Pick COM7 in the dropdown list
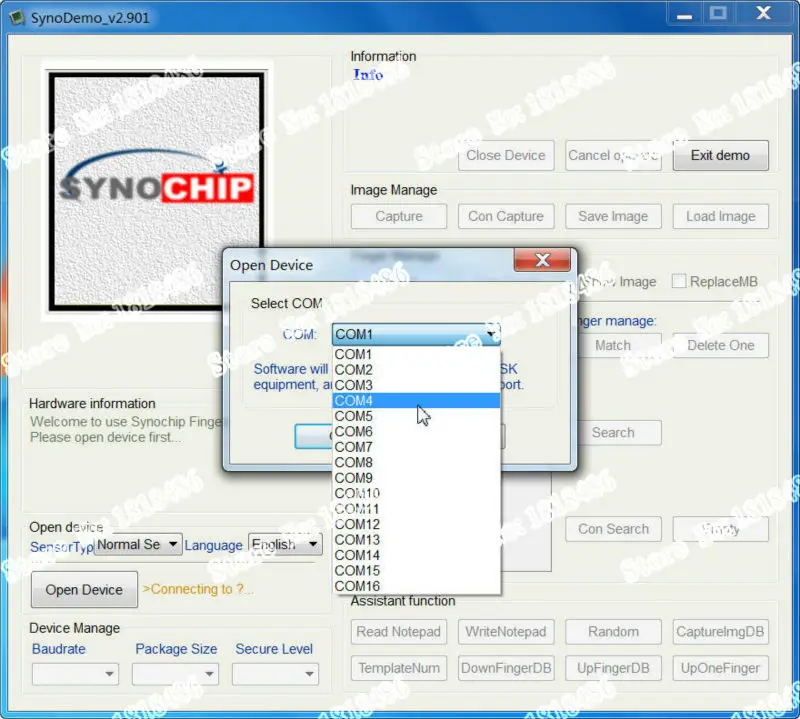 coord(416,447)
